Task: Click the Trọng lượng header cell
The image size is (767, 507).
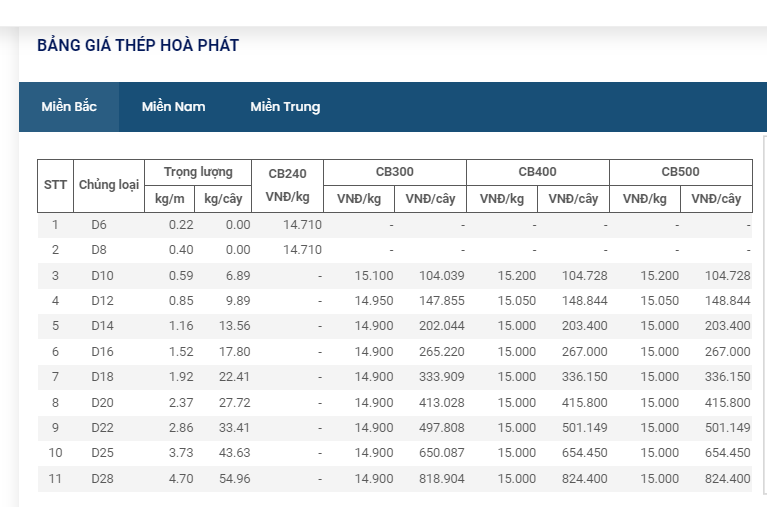Action: [198, 172]
